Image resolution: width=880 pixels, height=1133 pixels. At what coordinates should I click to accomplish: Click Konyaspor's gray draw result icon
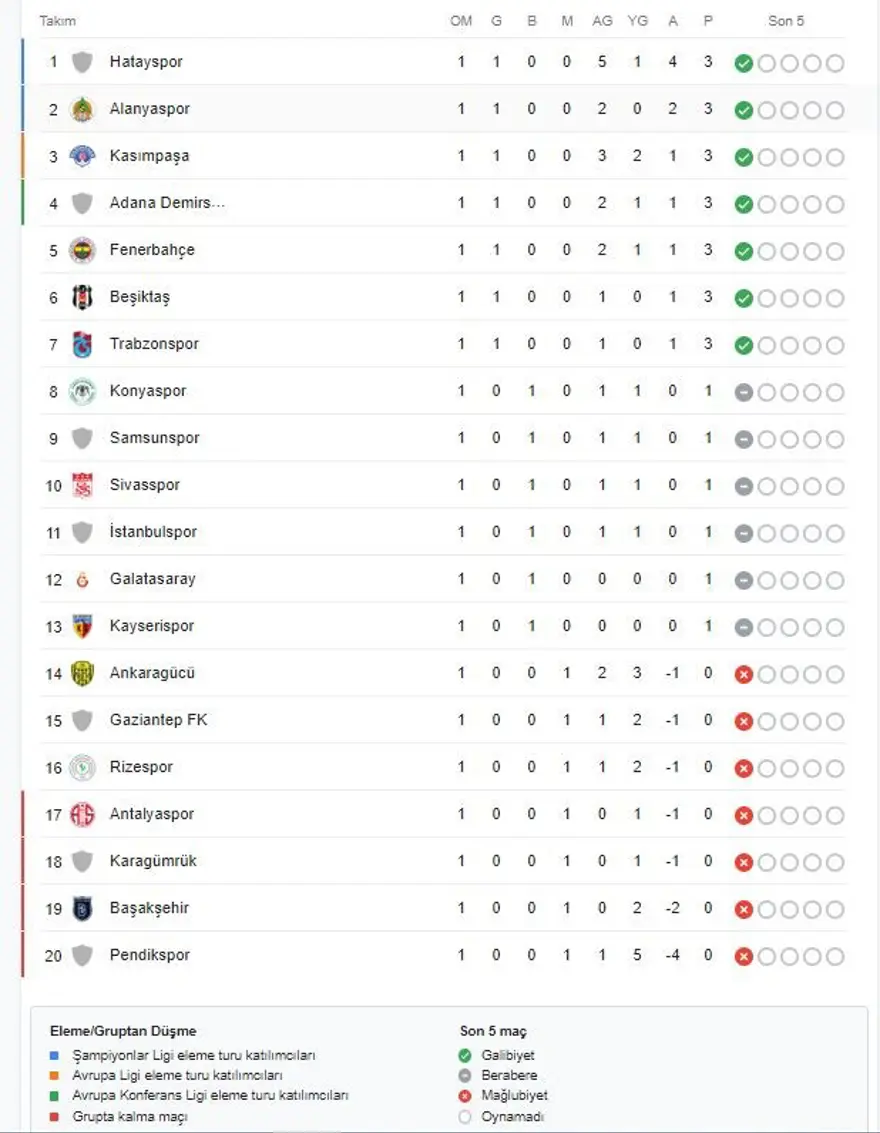pyautogui.click(x=743, y=392)
